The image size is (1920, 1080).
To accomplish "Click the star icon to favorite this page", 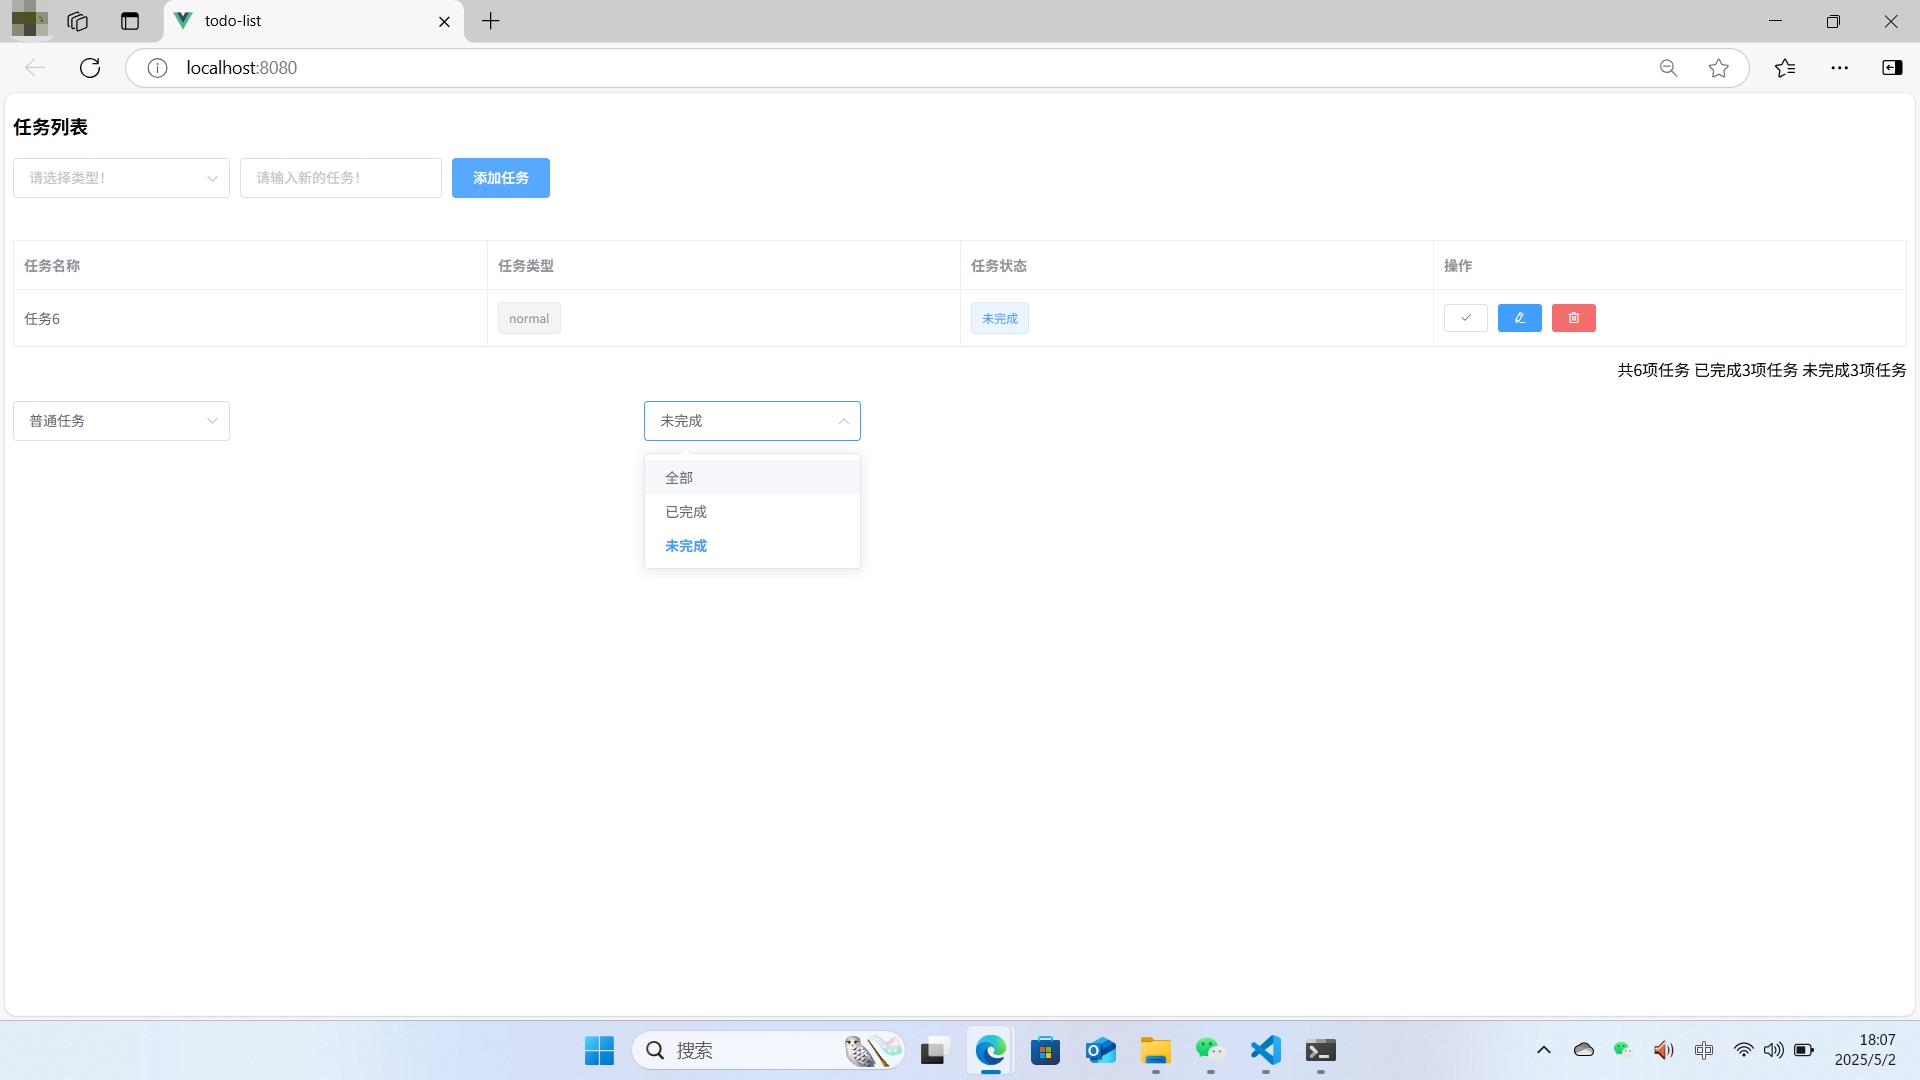I will tap(1718, 68).
